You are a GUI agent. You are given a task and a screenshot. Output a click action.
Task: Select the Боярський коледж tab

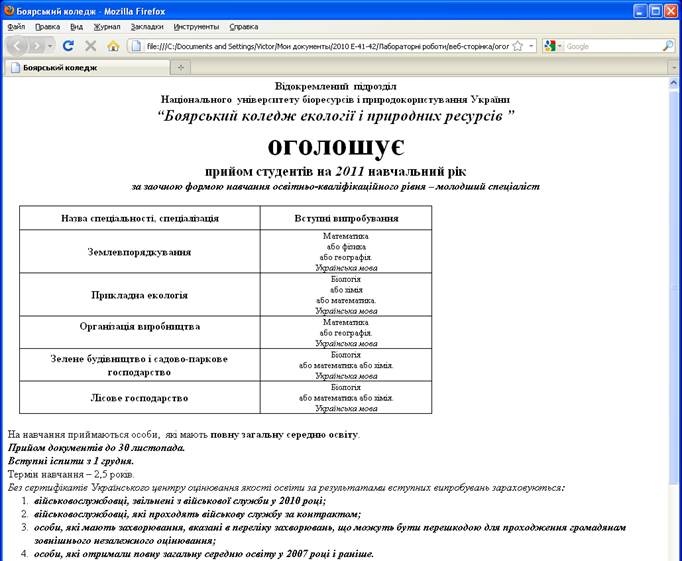point(87,67)
